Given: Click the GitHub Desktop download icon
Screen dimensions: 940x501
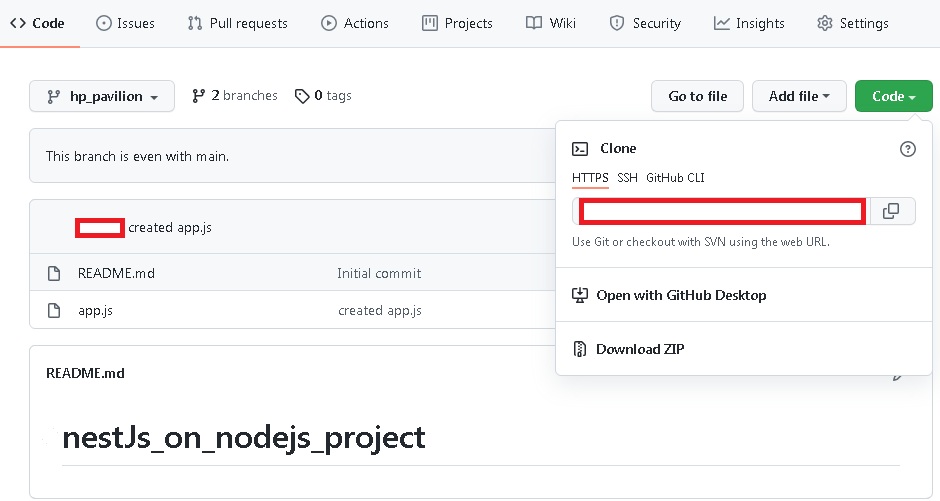Looking at the screenshot, I should coord(580,295).
